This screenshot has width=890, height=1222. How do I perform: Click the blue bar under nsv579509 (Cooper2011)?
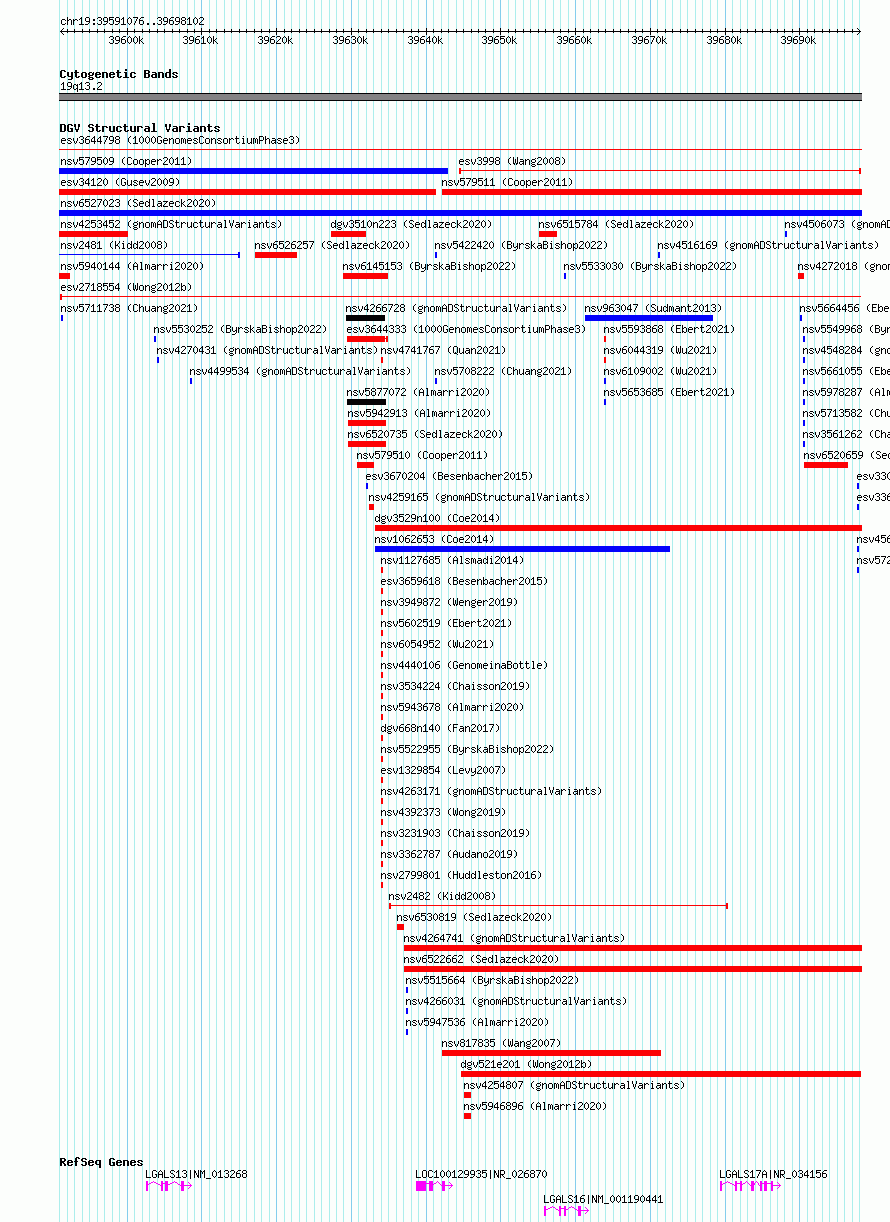[253, 171]
